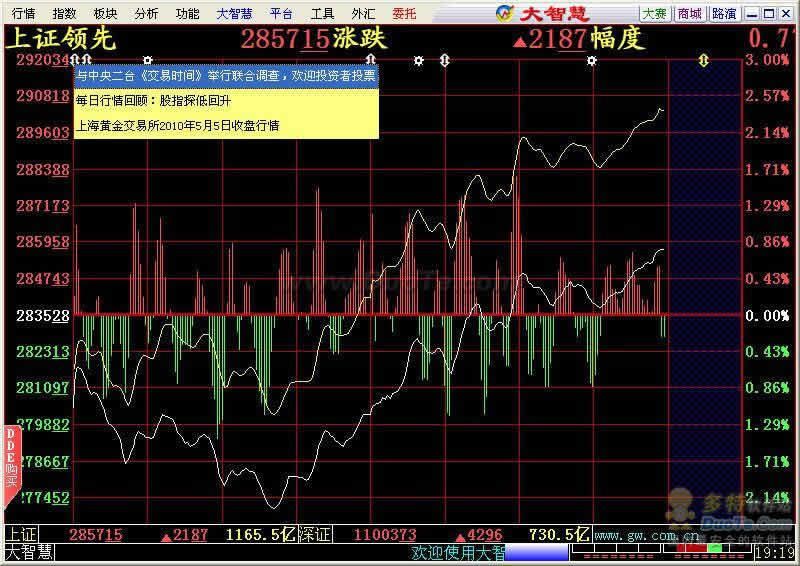Minimize the 大智慧 window
The height and width of the screenshot is (566, 800).
click(x=752, y=14)
